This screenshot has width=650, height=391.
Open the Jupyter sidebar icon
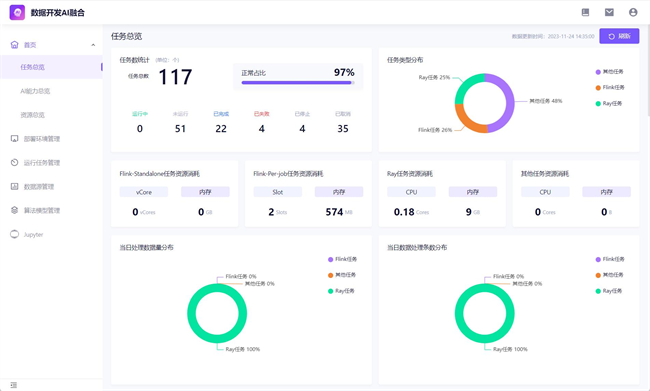(15, 234)
